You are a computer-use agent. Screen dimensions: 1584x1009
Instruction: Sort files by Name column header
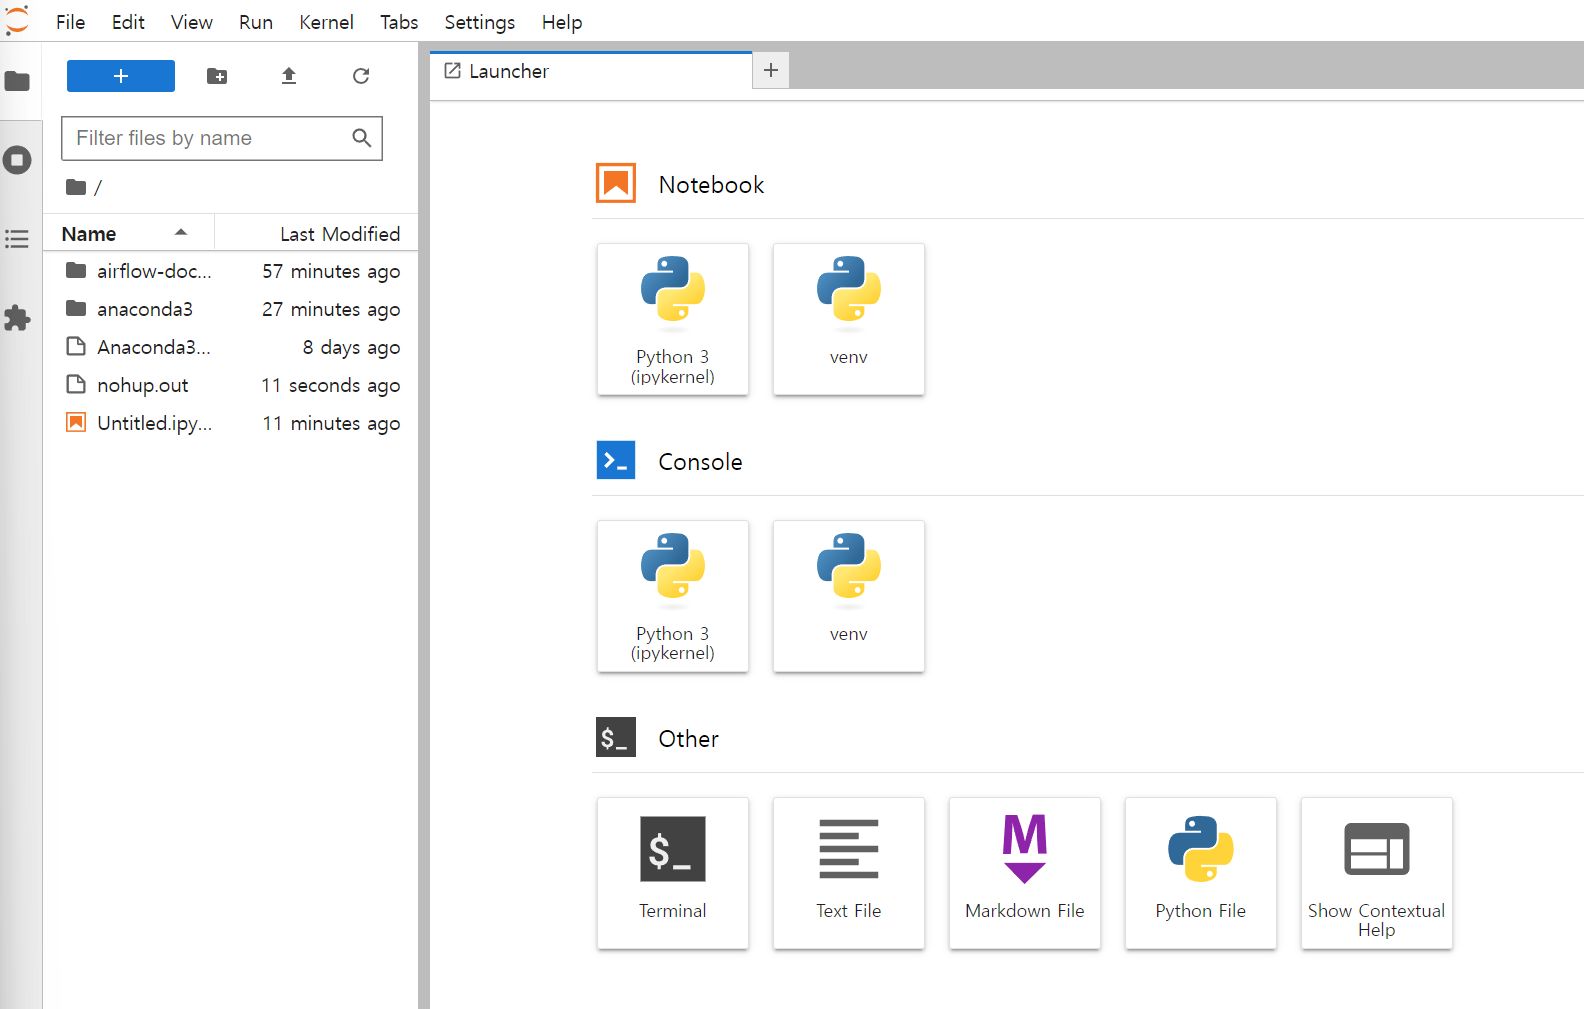(x=129, y=234)
